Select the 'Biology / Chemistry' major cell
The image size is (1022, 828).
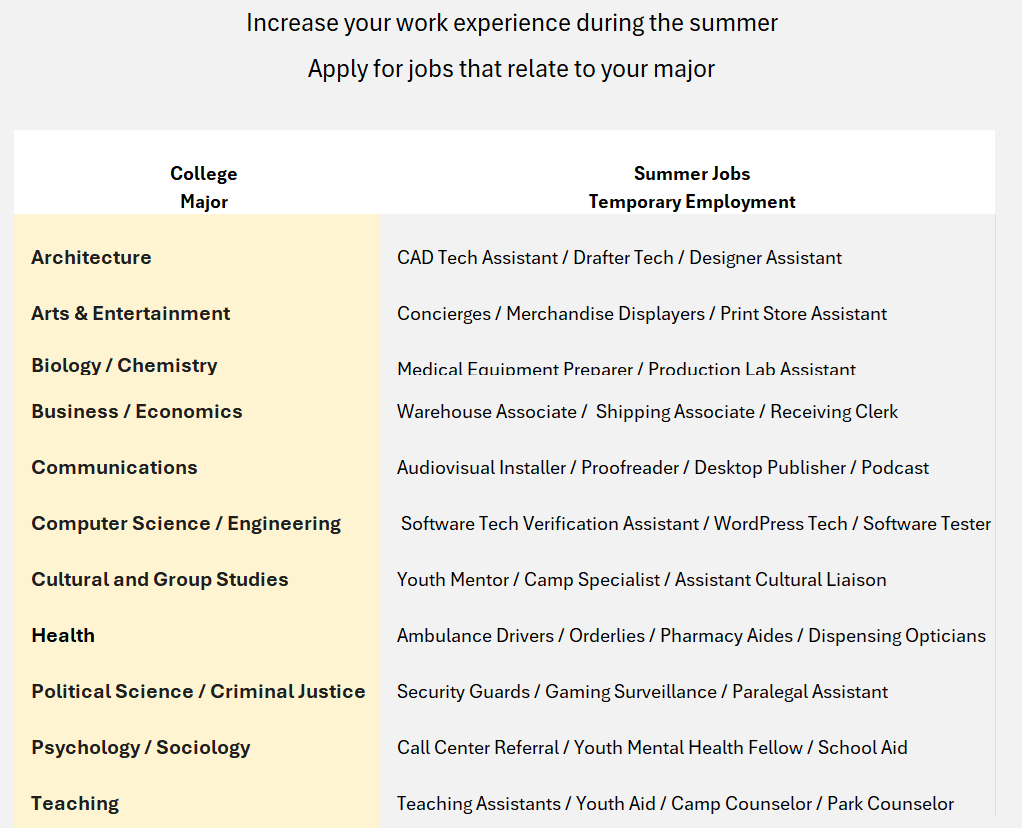(x=124, y=365)
